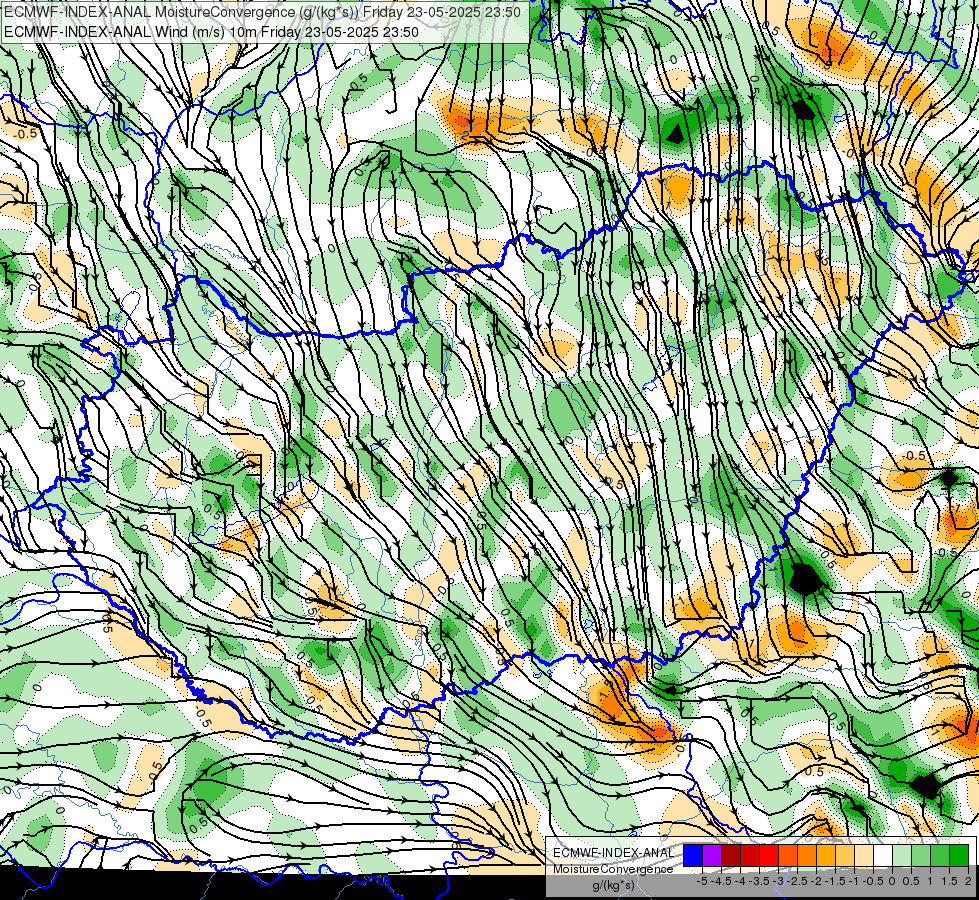This screenshot has width=979, height=900.
Task: Click the blue swatch in the legend
Action: 693,855
